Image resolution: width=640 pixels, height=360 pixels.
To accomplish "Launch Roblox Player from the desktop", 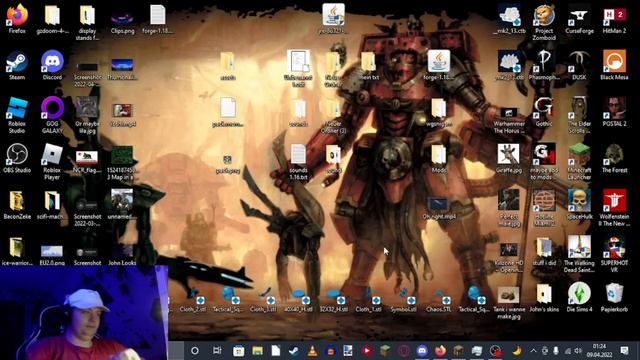I will click(x=52, y=162).
